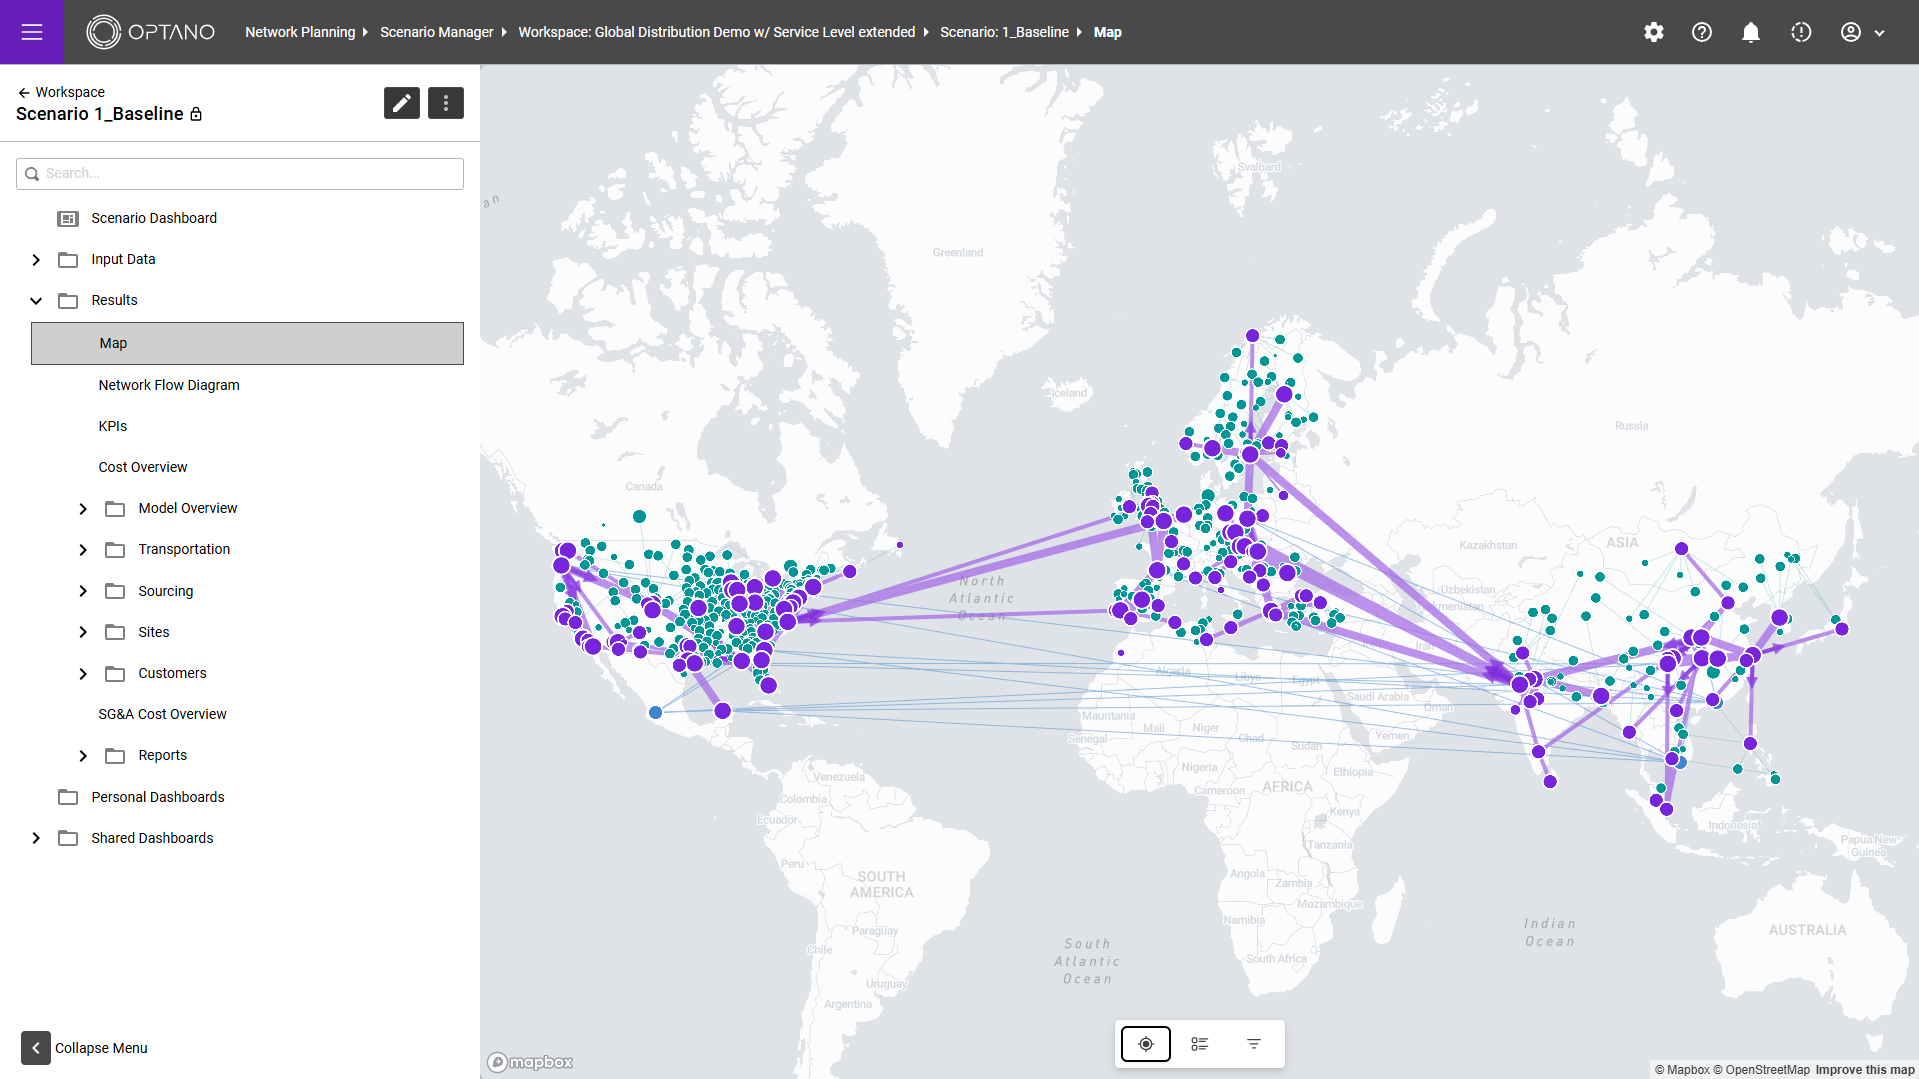Open the help question mark icon

click(x=1702, y=32)
